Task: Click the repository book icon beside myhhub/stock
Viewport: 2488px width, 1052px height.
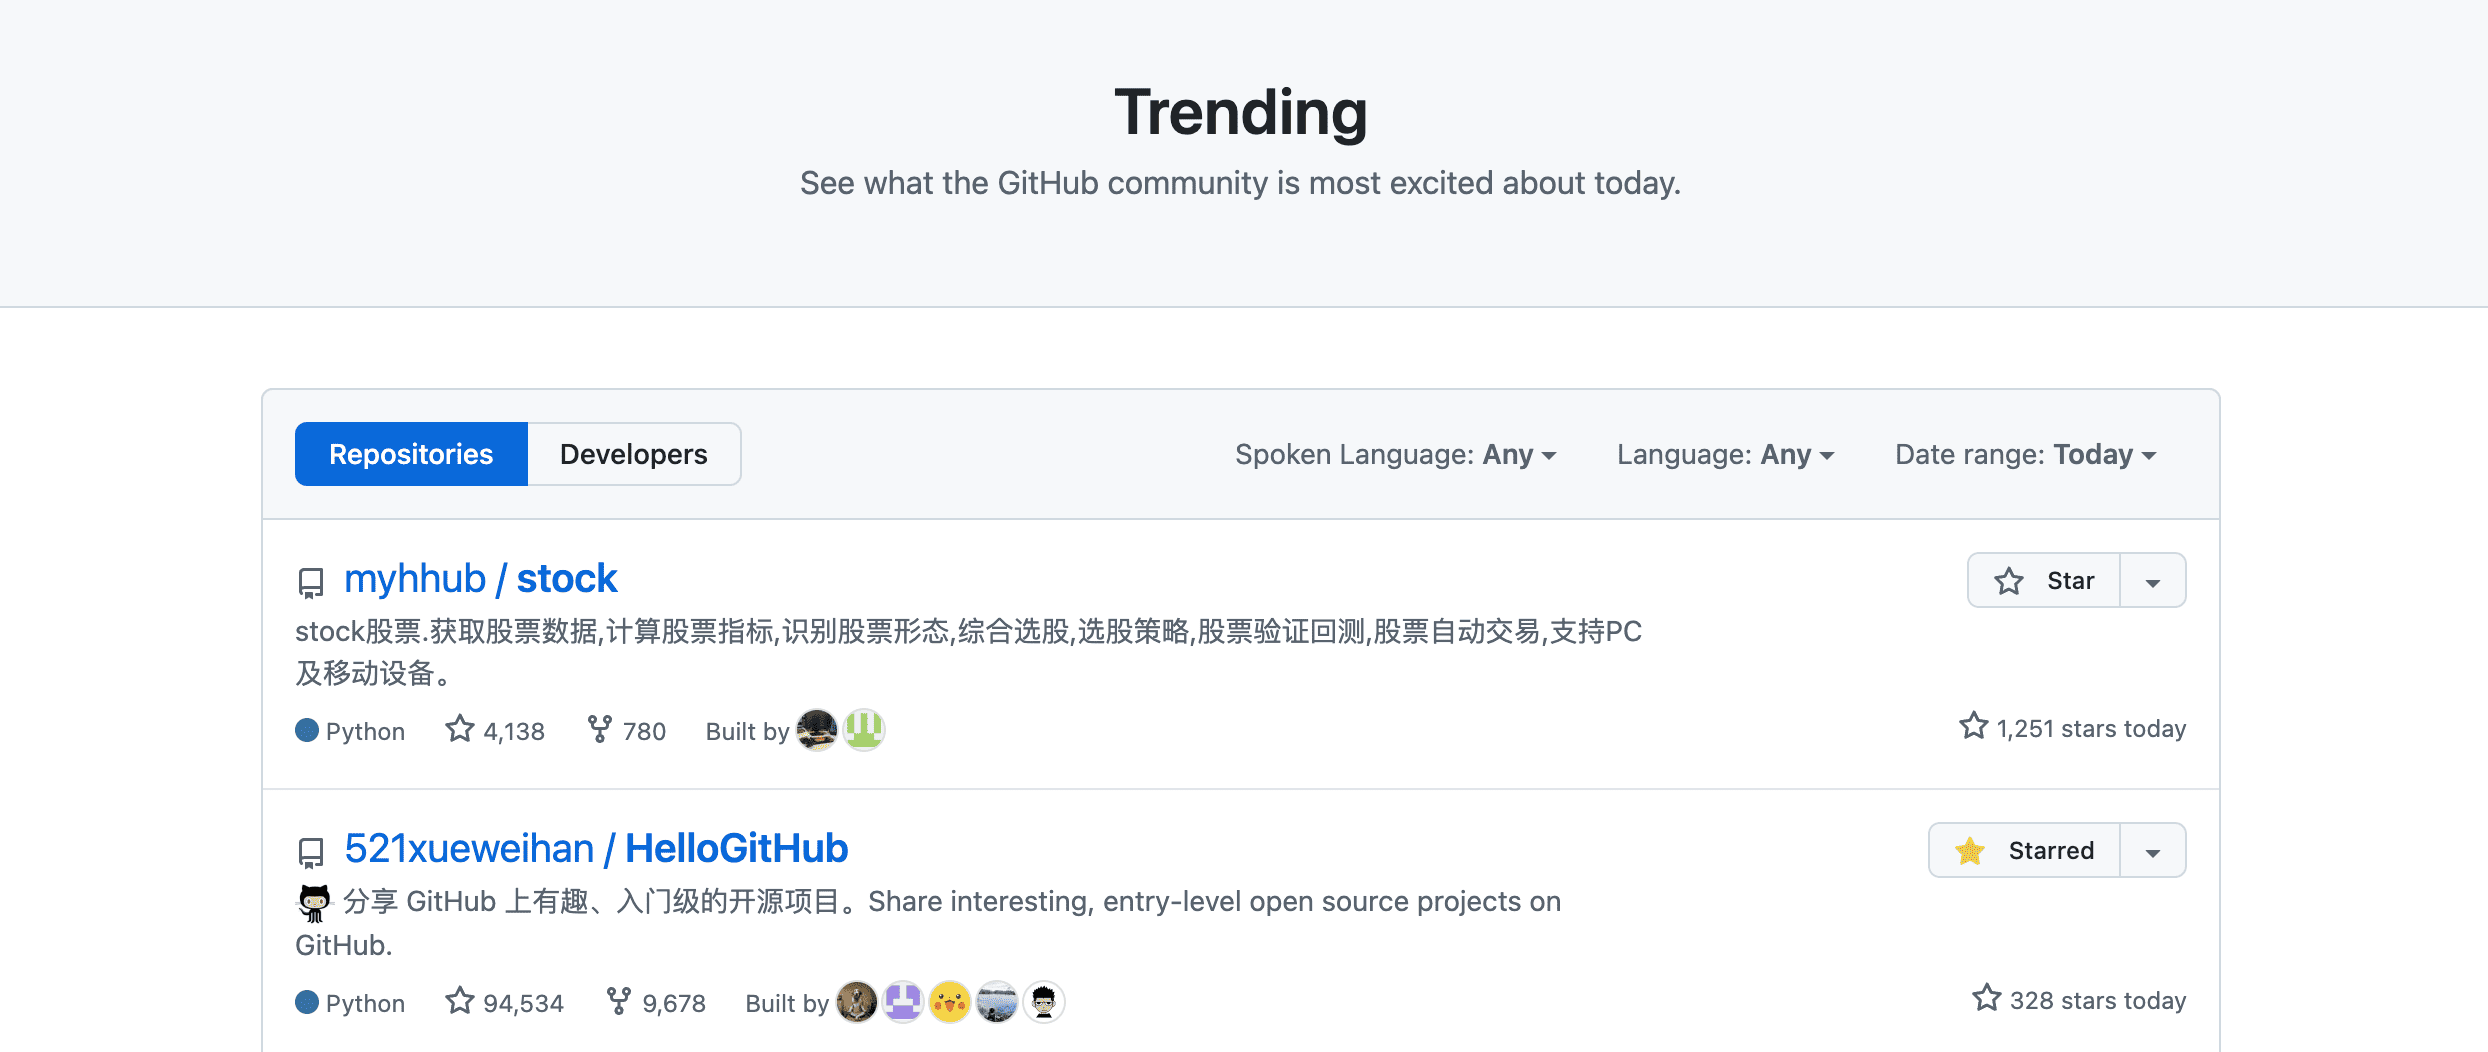Action: tap(311, 581)
